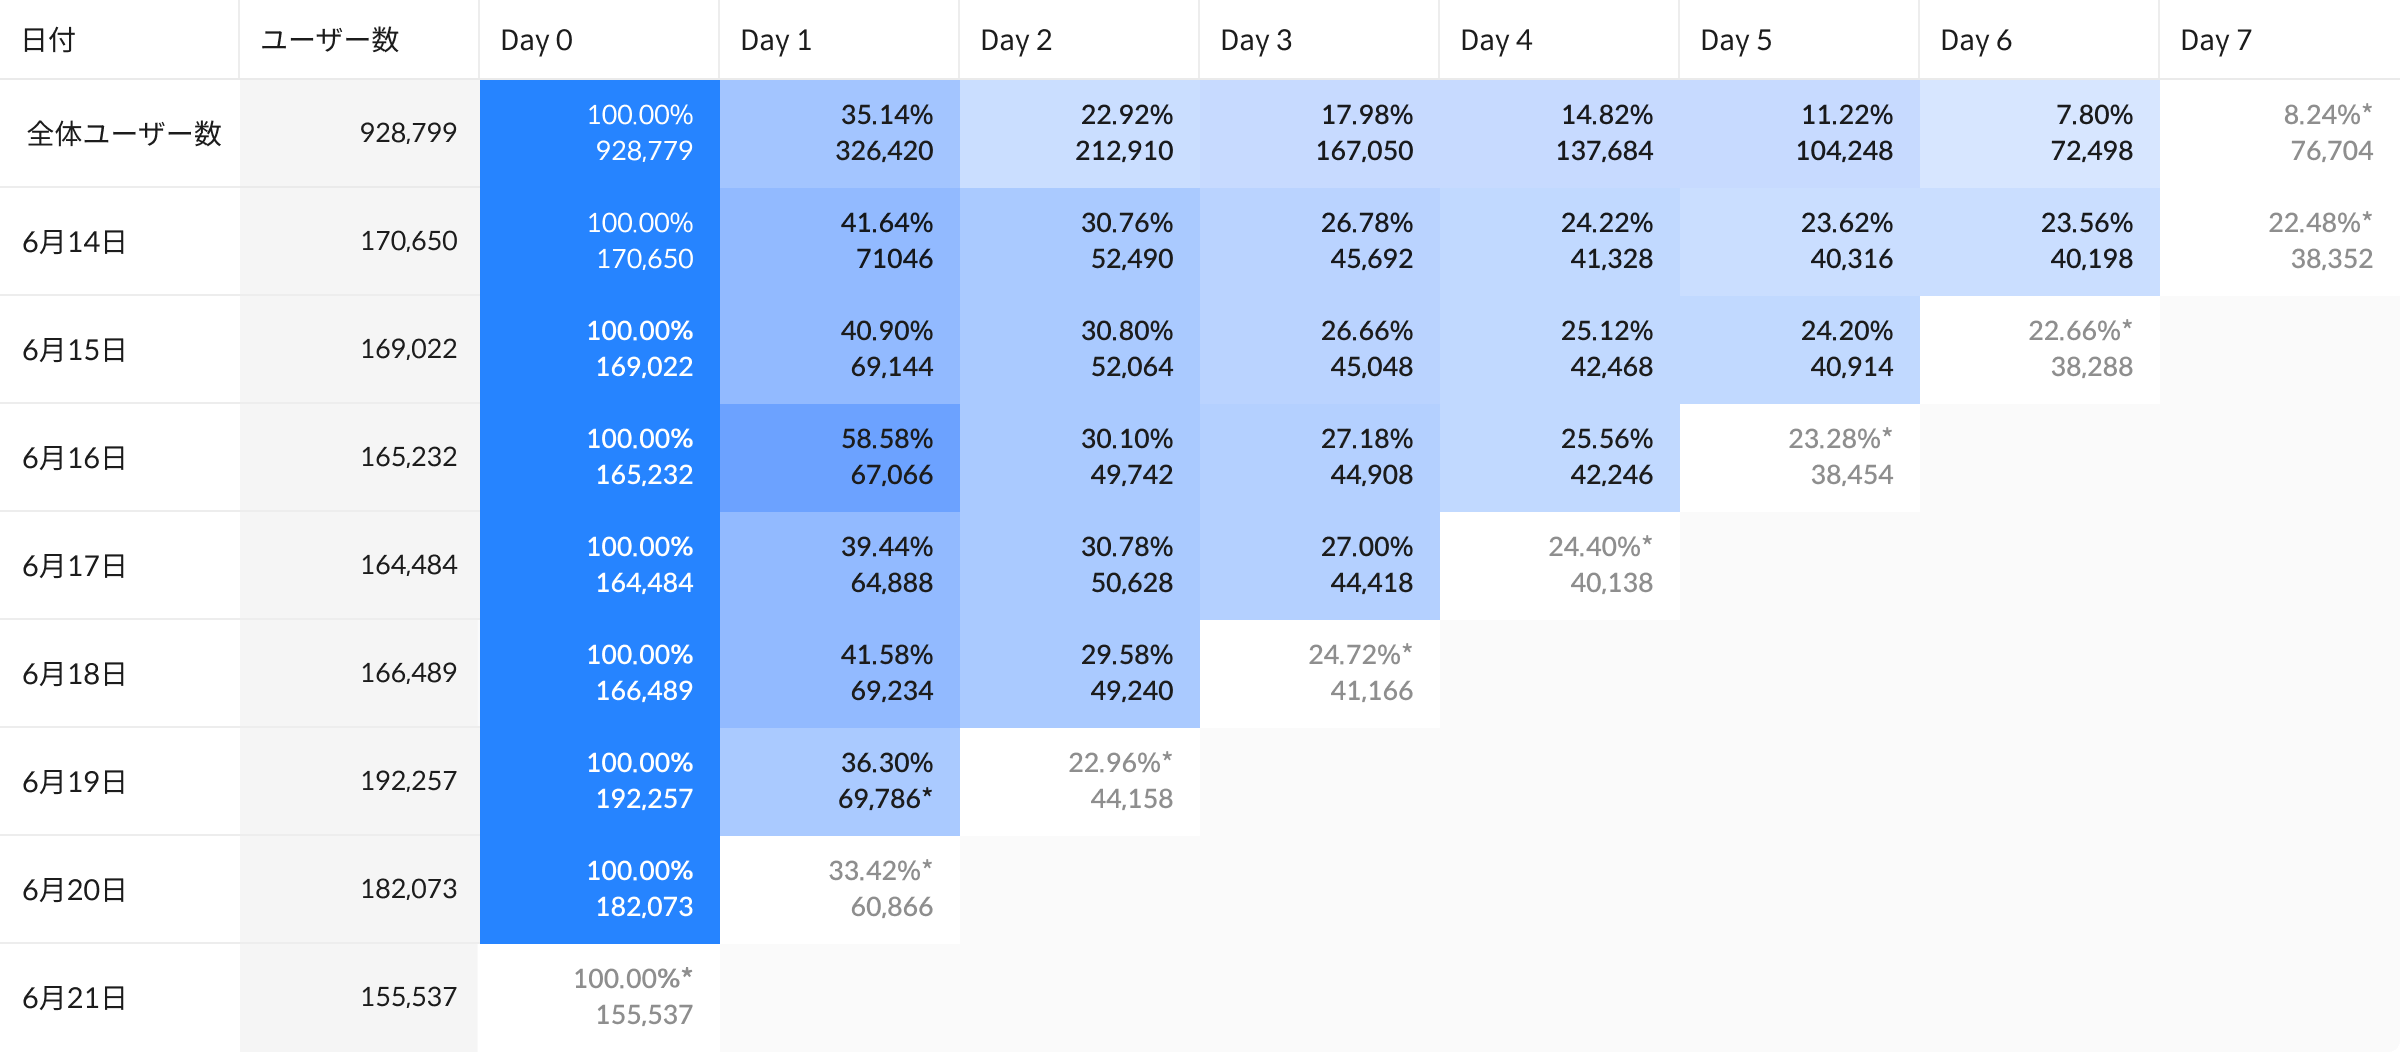Click the 8.24%* Day 7 cell
2400x1052 pixels.
2280,133
